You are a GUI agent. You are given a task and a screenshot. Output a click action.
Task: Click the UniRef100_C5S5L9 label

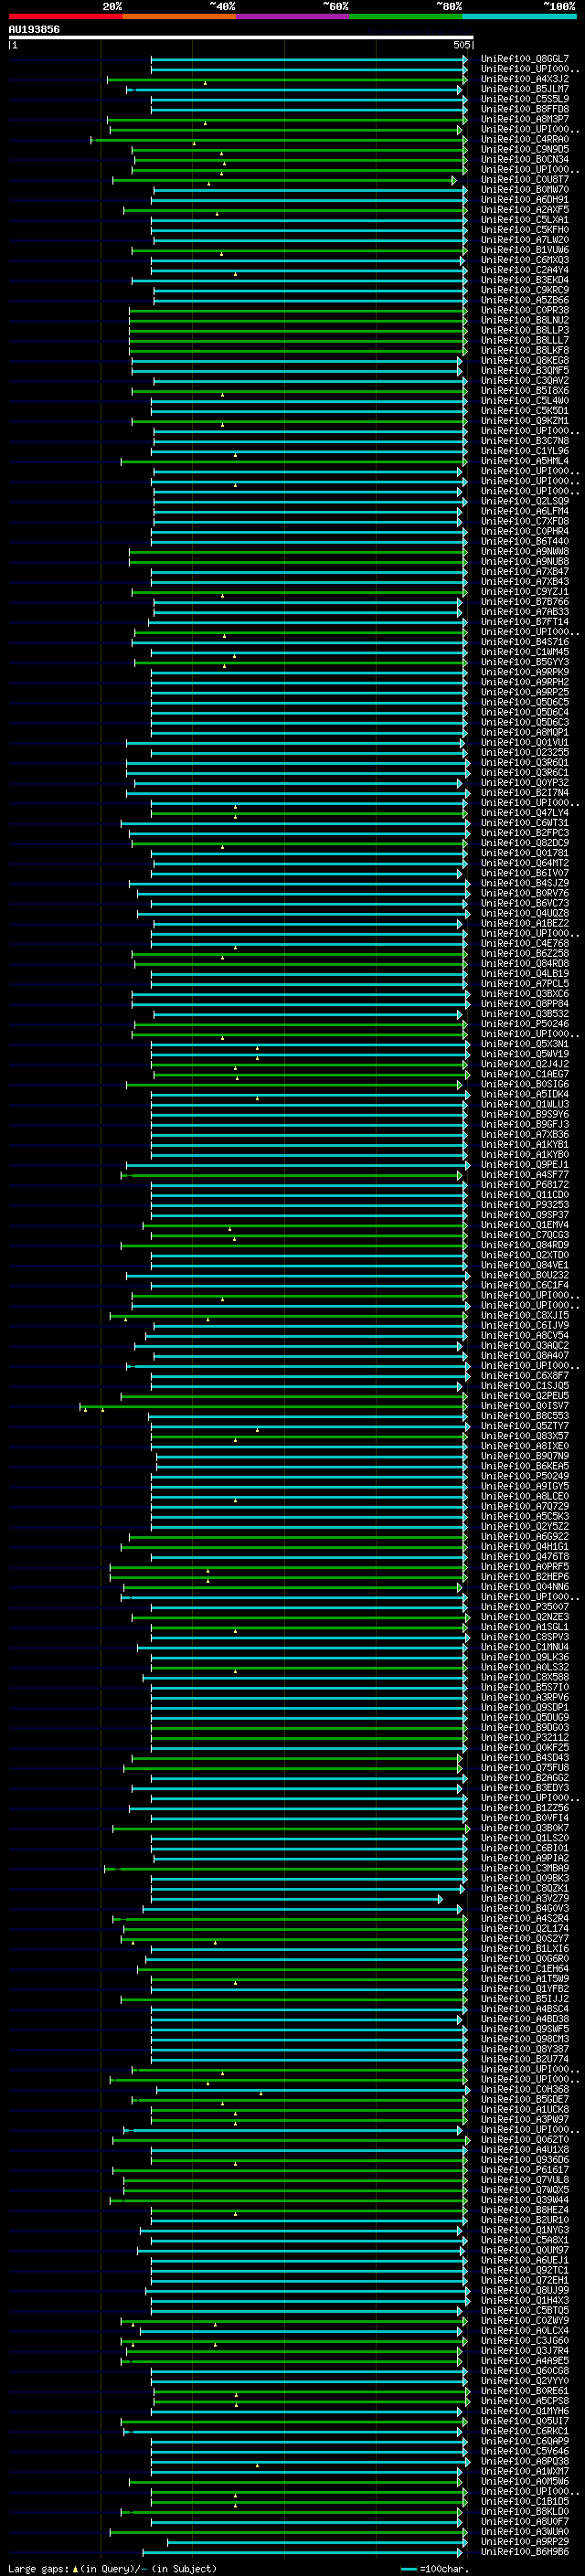coord(524,99)
